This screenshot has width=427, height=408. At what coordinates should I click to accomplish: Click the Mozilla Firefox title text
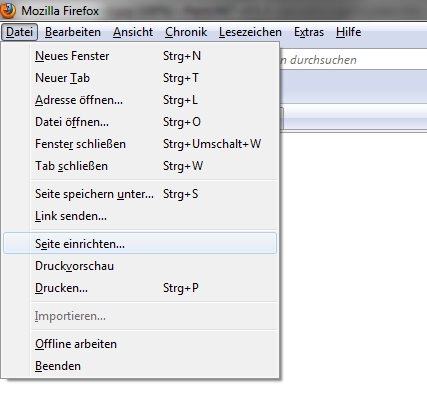click(60, 11)
